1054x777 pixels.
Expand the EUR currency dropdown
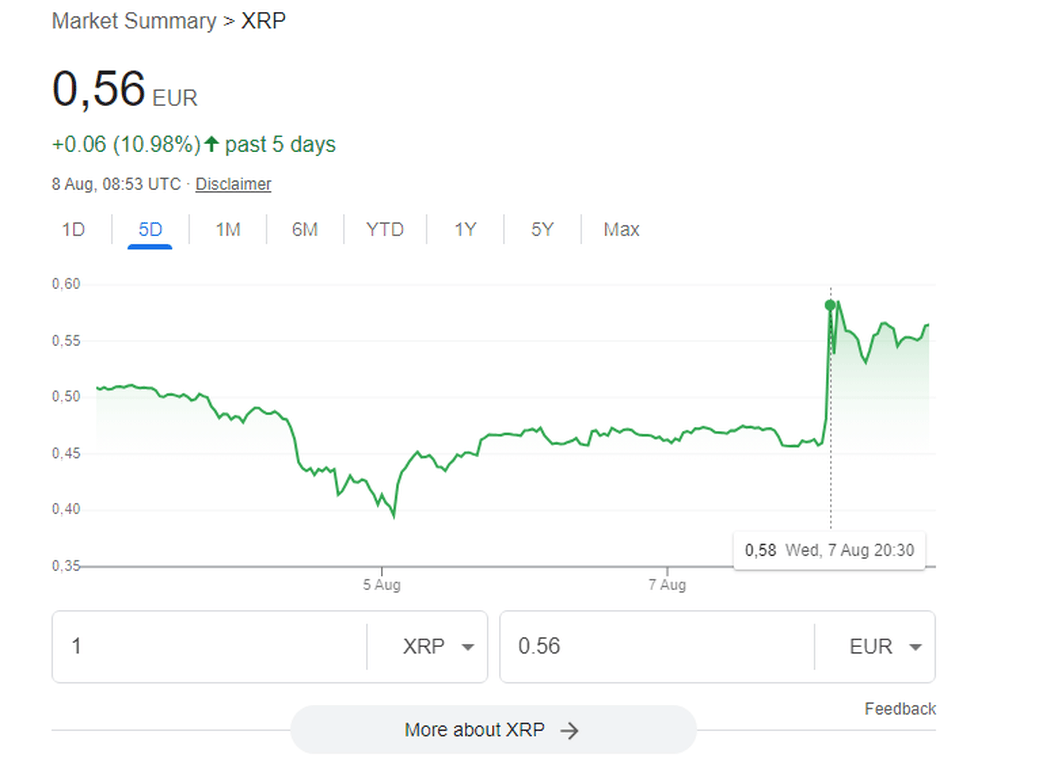885,647
